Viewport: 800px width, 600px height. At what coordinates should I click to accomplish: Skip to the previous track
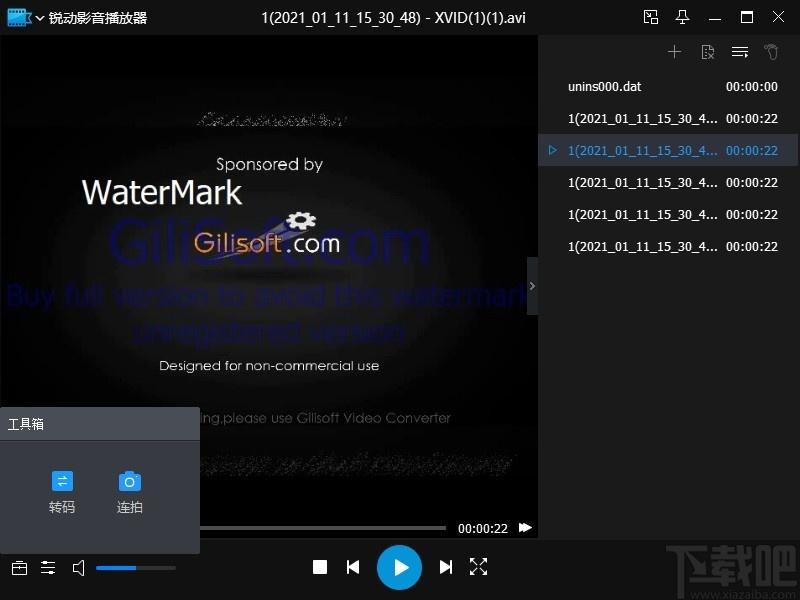353,567
